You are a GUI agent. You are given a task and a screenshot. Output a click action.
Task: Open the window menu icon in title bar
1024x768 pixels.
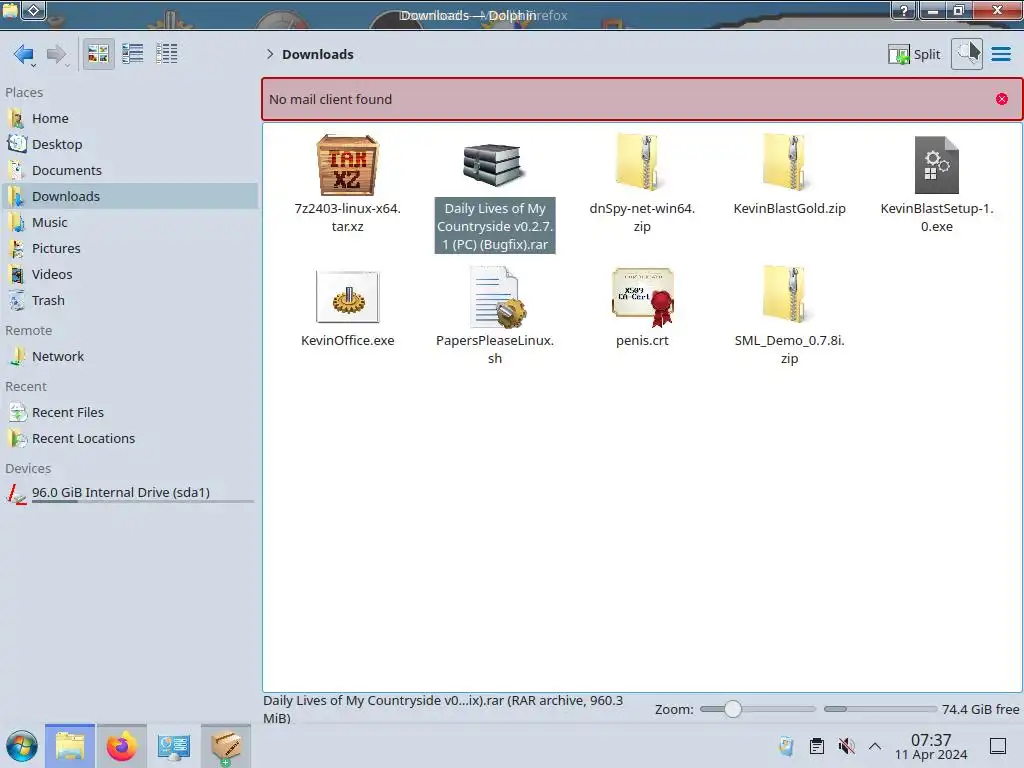[10, 10]
